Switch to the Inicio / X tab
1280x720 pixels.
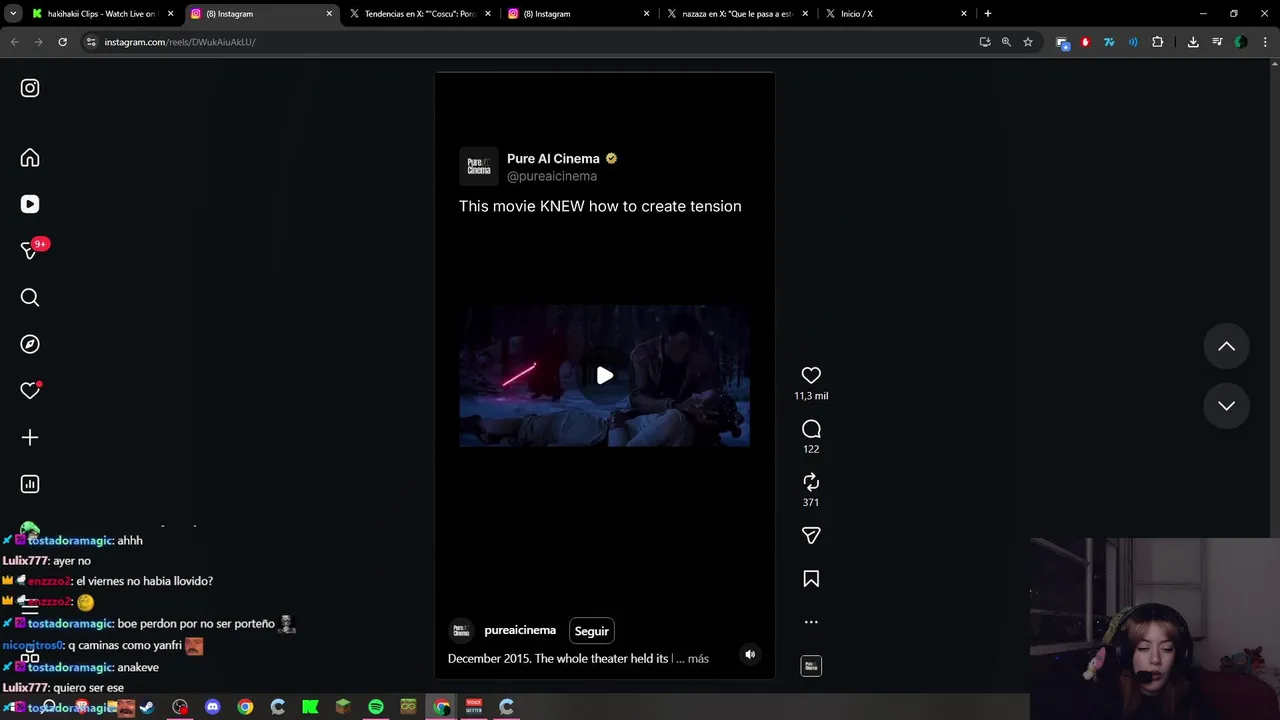[x=895, y=14]
